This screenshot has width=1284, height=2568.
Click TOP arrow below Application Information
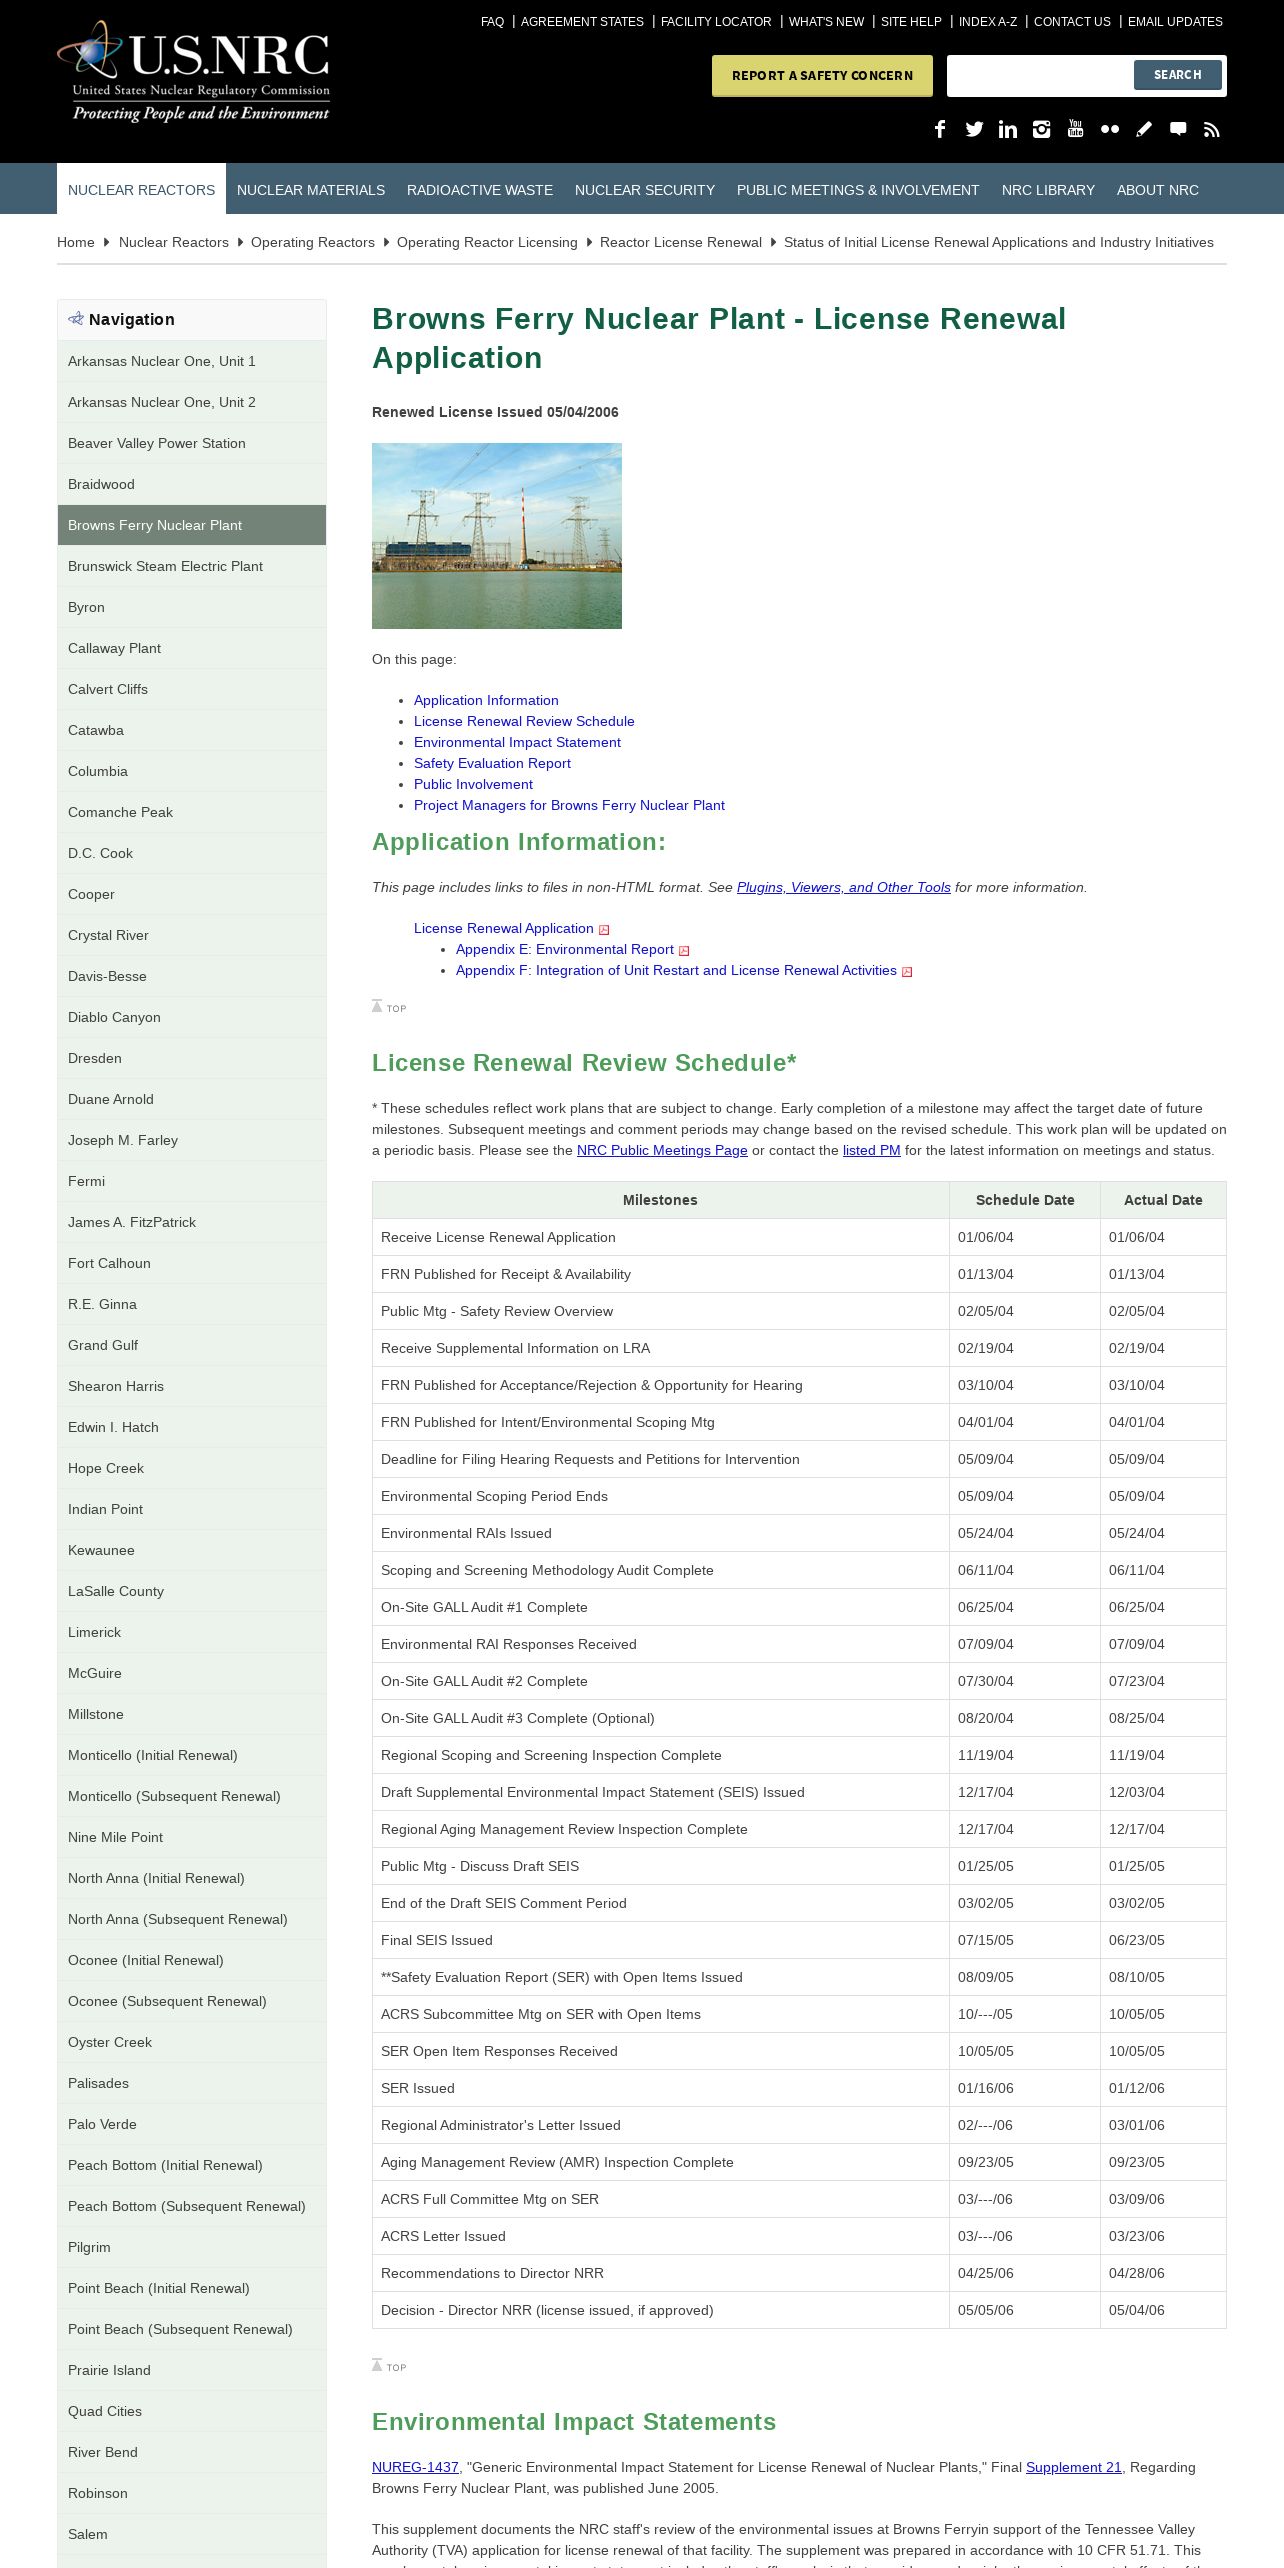pyautogui.click(x=389, y=1007)
